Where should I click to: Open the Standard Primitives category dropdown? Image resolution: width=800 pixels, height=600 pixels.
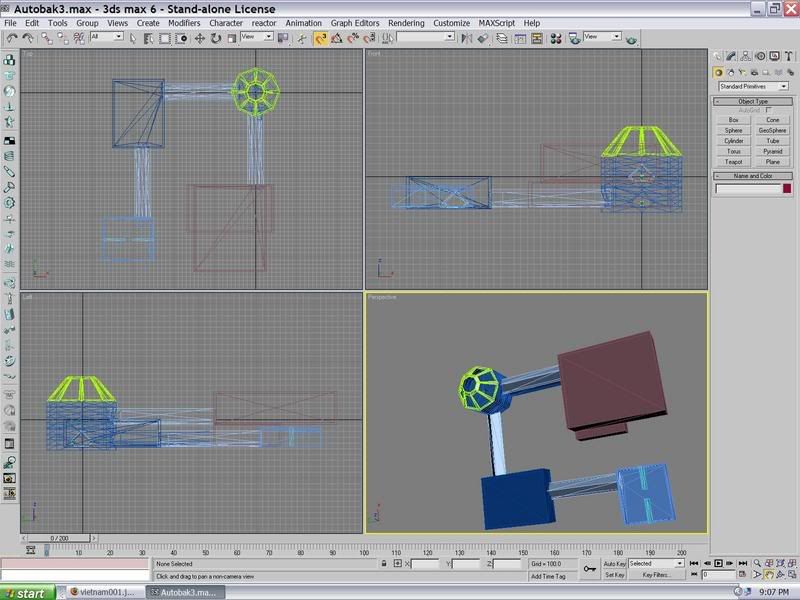pyautogui.click(x=753, y=86)
